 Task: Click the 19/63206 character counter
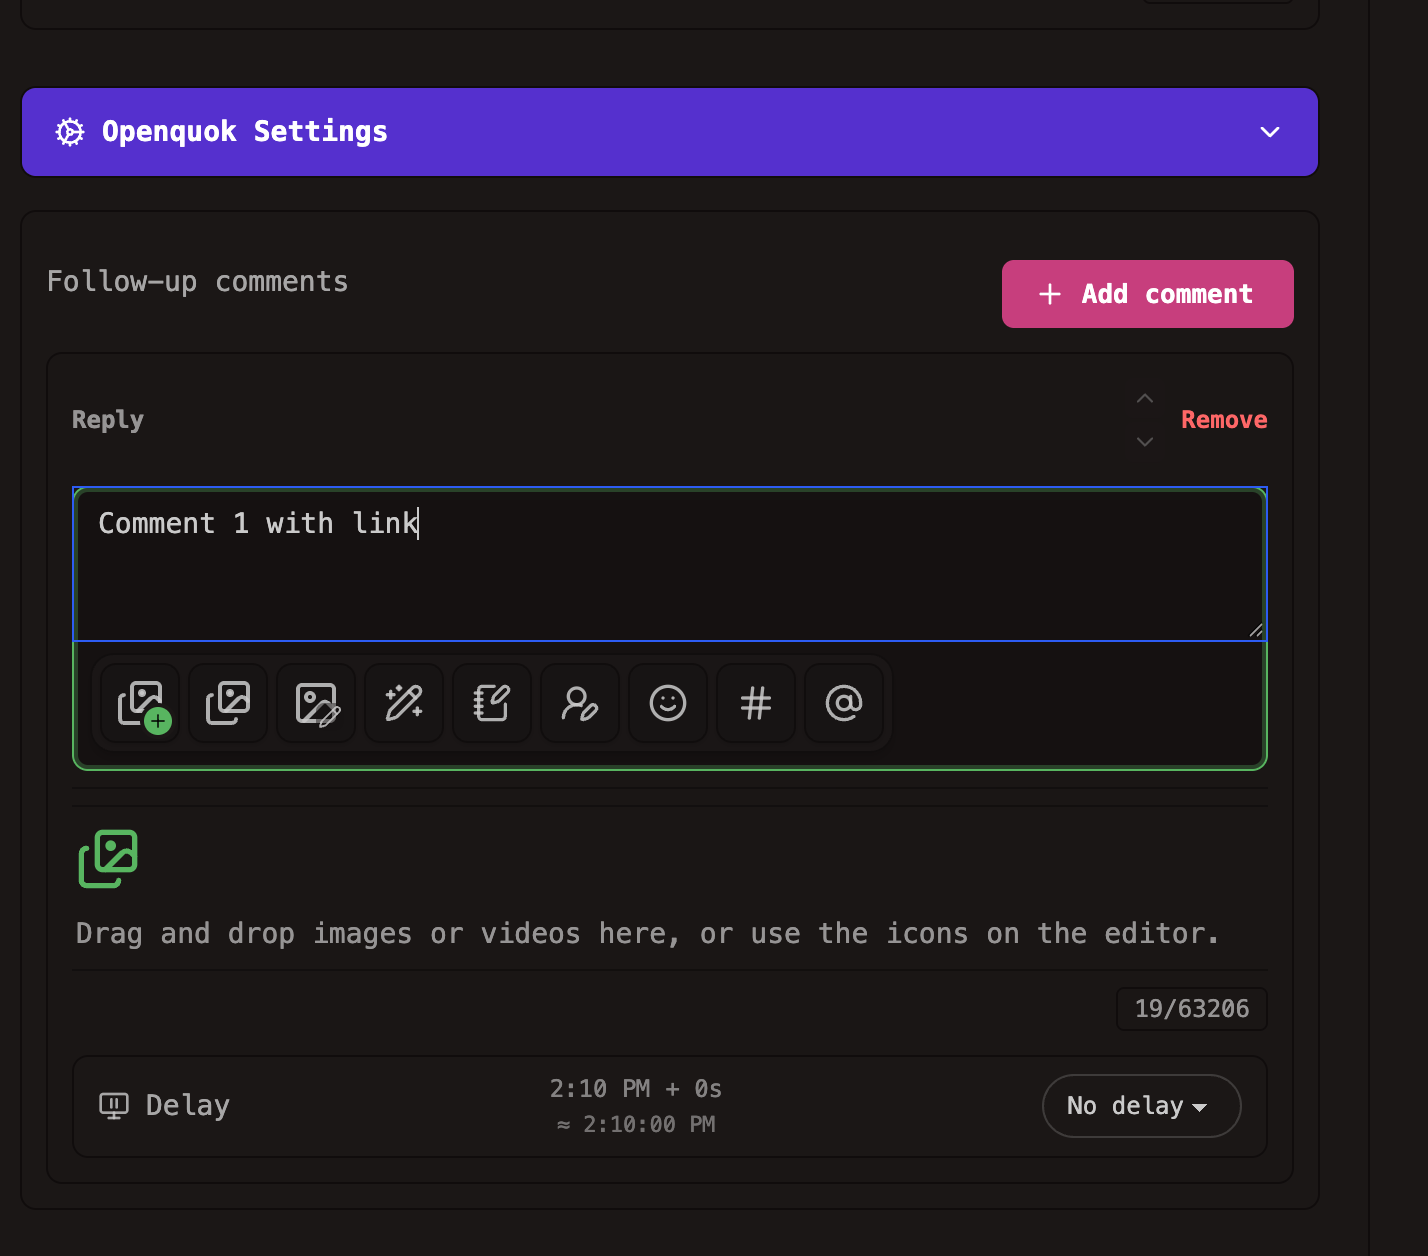tap(1192, 1009)
